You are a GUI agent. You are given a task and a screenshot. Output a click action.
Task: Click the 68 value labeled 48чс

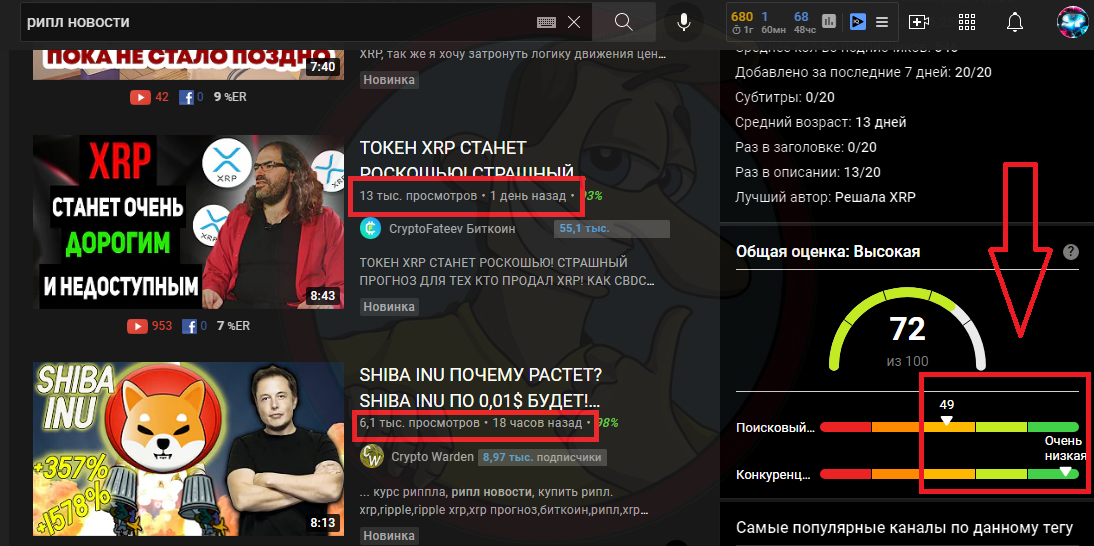pos(801,16)
